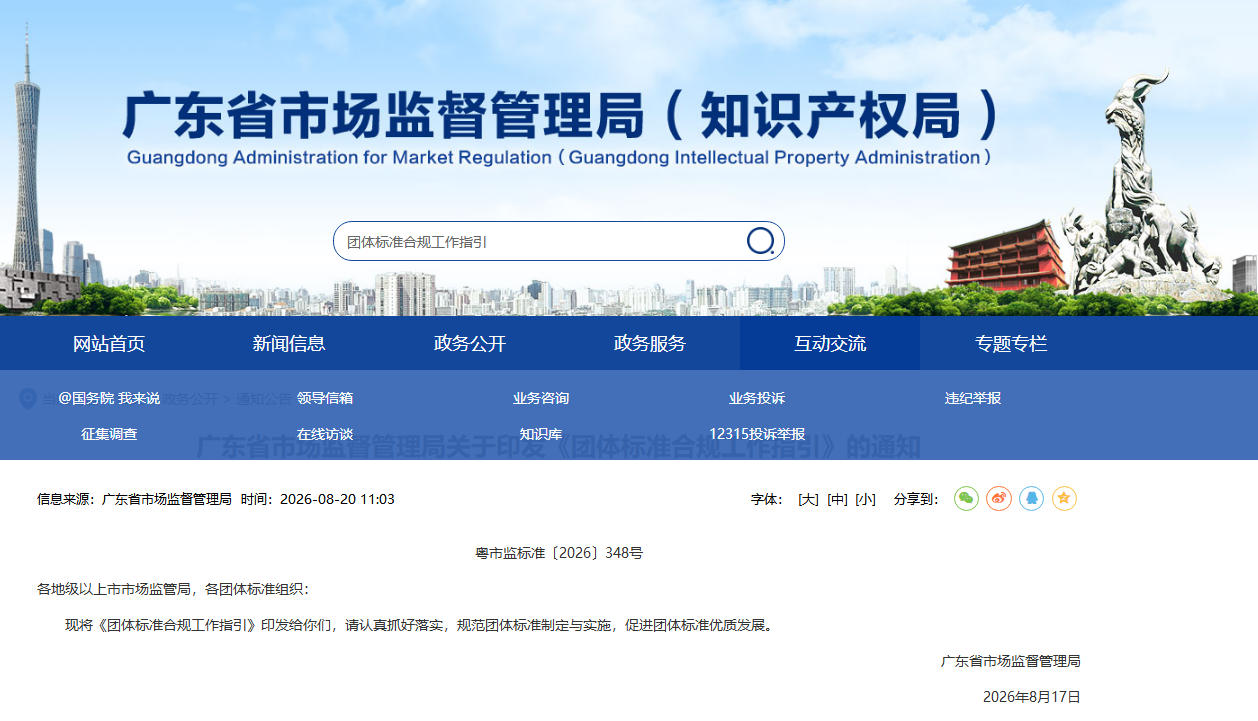Share the notice to Weibo
The image size is (1258, 721).
(999, 498)
